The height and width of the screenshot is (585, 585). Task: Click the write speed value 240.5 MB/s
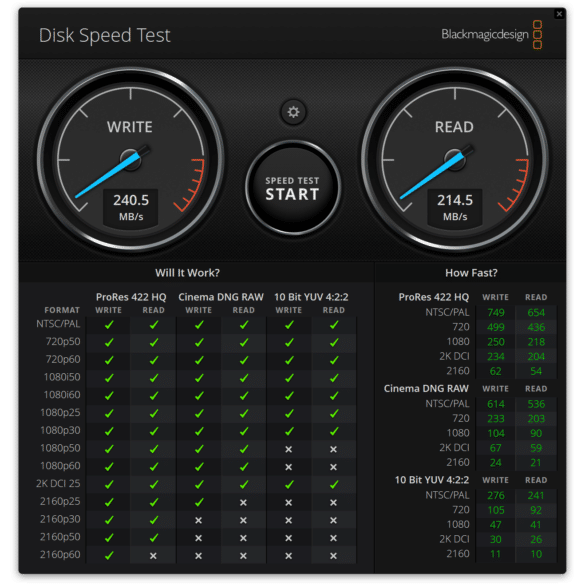tap(131, 207)
